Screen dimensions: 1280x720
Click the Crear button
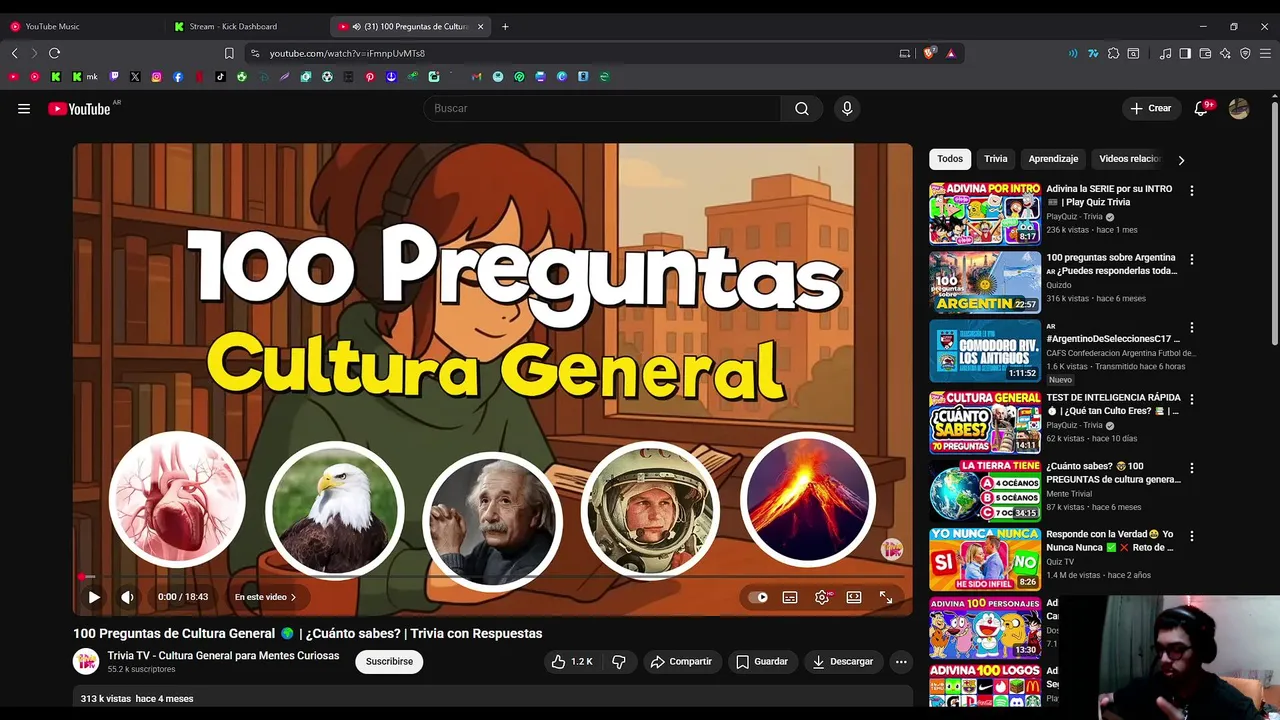click(1151, 108)
